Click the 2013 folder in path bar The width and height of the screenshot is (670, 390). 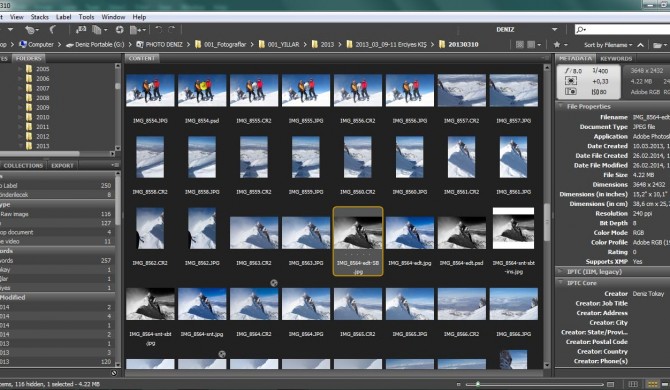[x=323, y=44]
